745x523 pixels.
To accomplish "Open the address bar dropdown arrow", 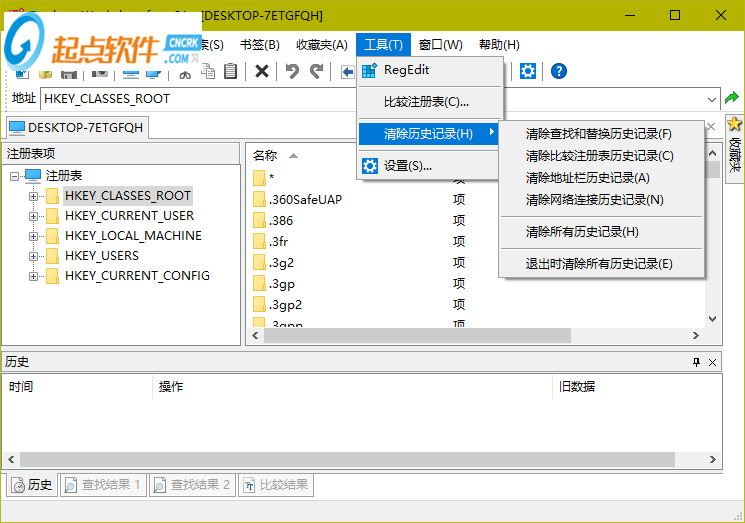I will (x=712, y=99).
